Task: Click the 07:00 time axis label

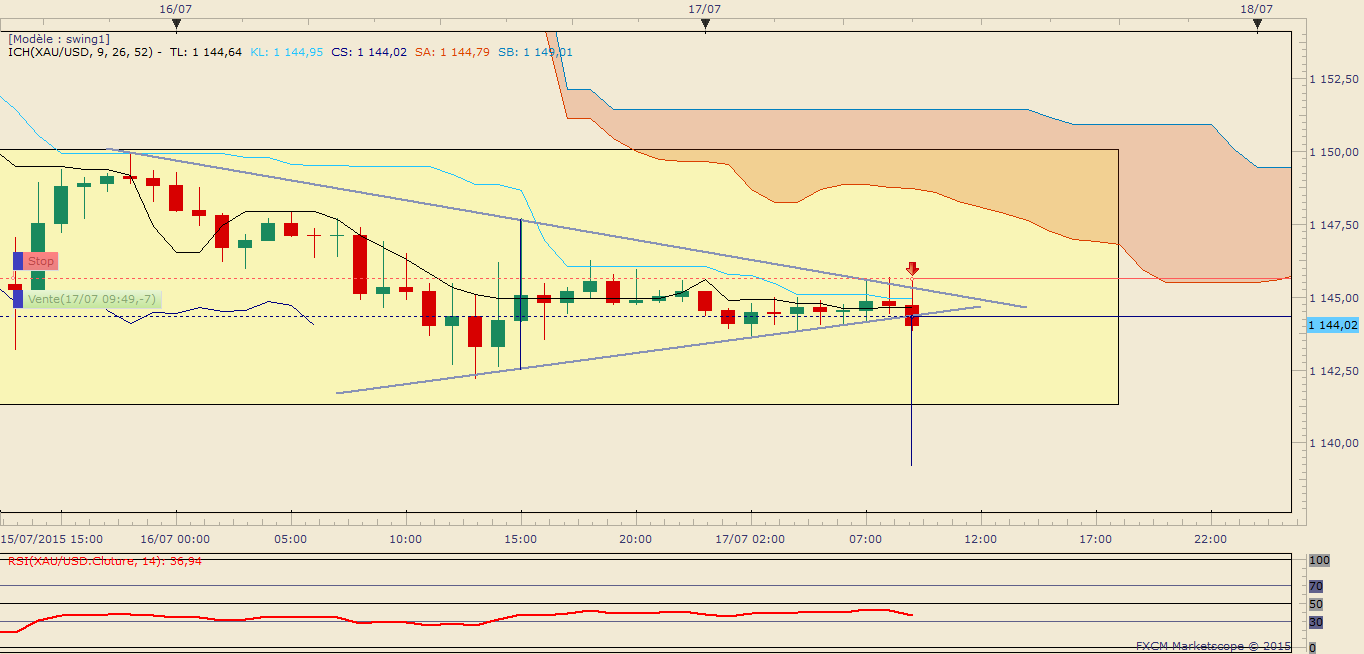Action: (x=866, y=539)
